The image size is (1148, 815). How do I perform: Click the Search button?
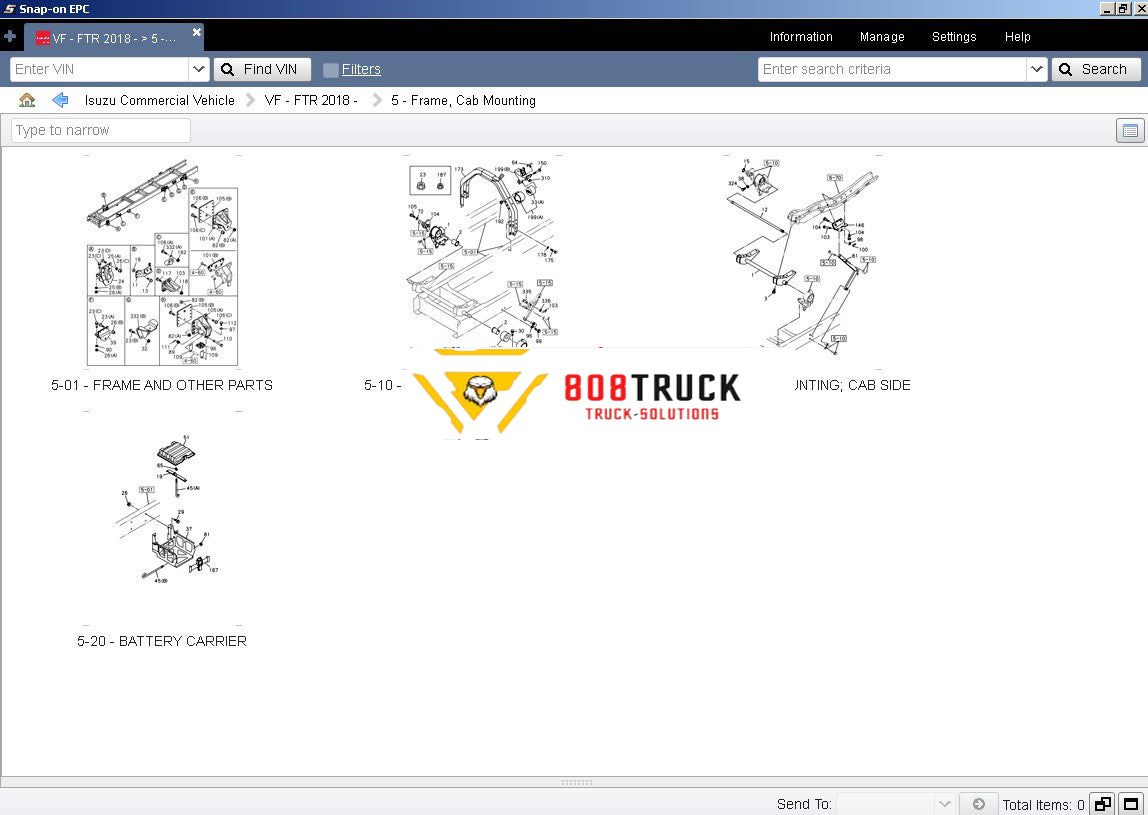point(1096,69)
